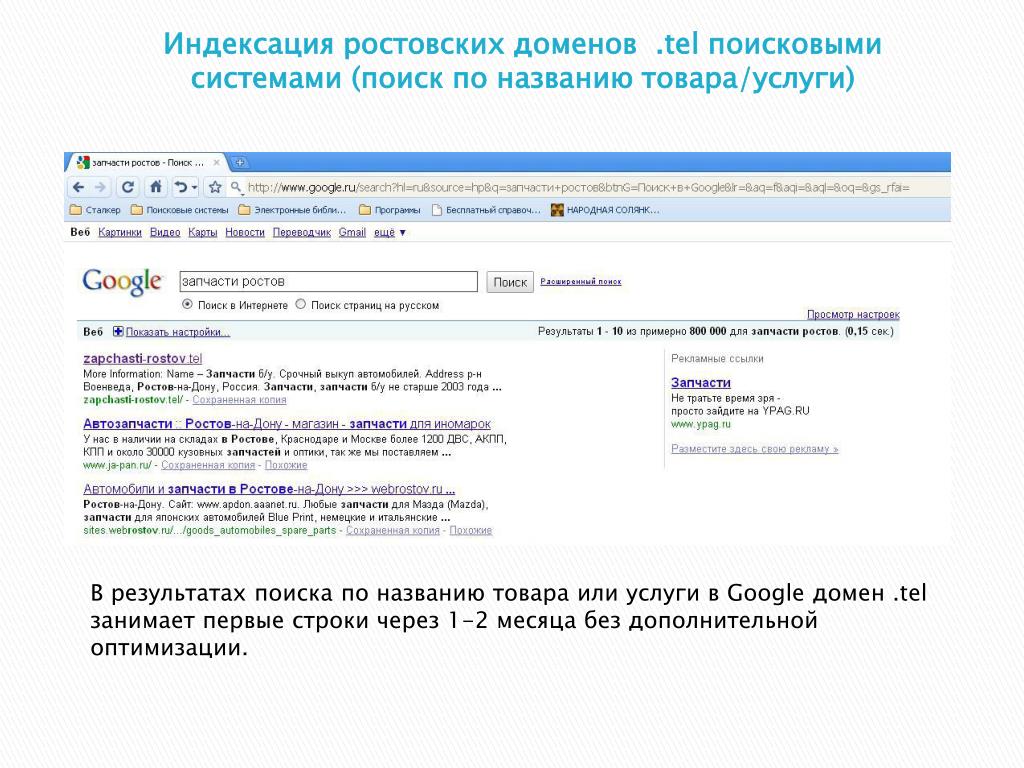Click the Результаты 1 - 10 count text
Viewport: 1024px width, 768px height.
(580, 331)
